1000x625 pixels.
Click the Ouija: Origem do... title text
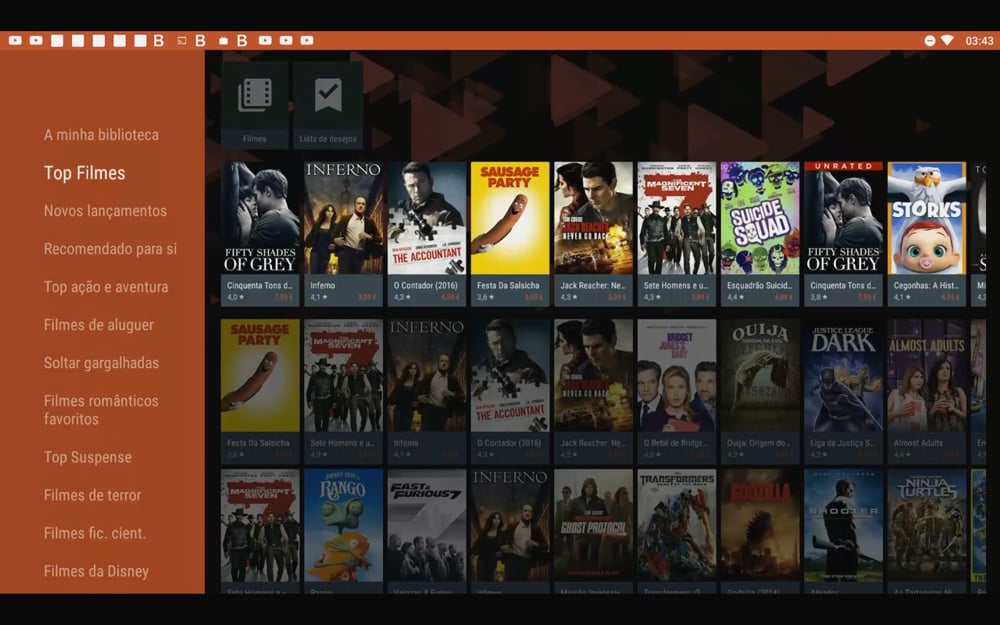tap(758, 443)
